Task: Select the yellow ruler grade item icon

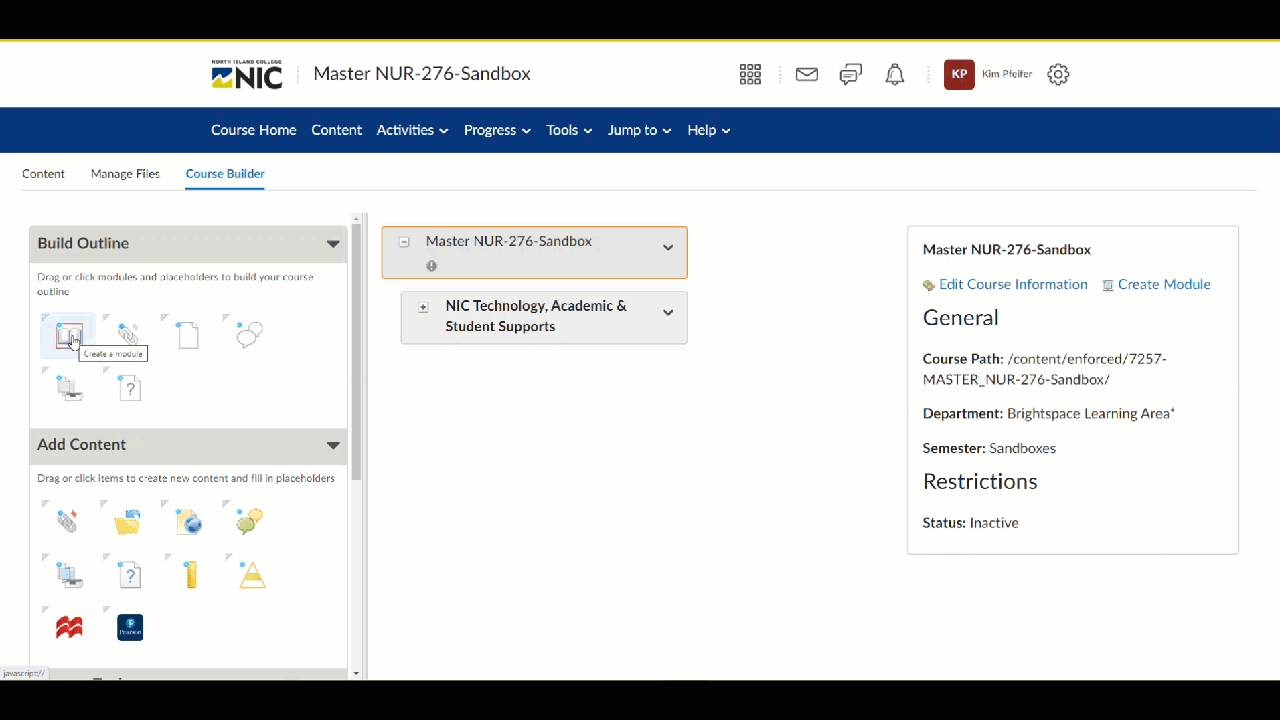Action: 189,573
